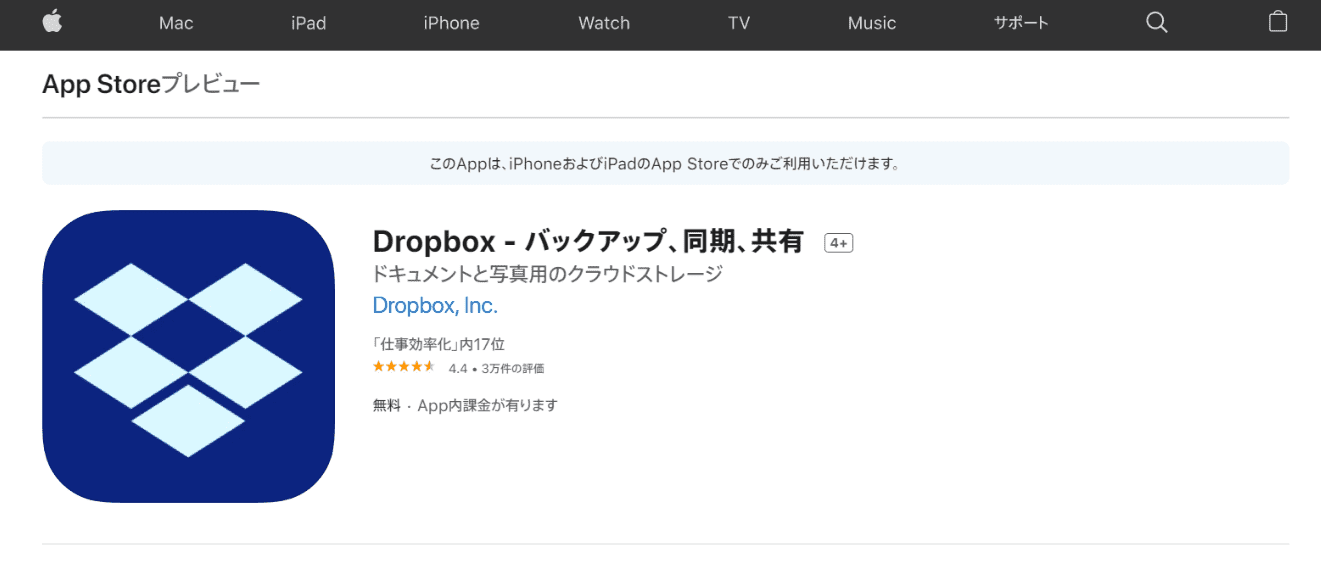Click the ドキュメントと写真用のクラウドストレージ subtitle
The image size is (1321, 571).
tap(547, 274)
